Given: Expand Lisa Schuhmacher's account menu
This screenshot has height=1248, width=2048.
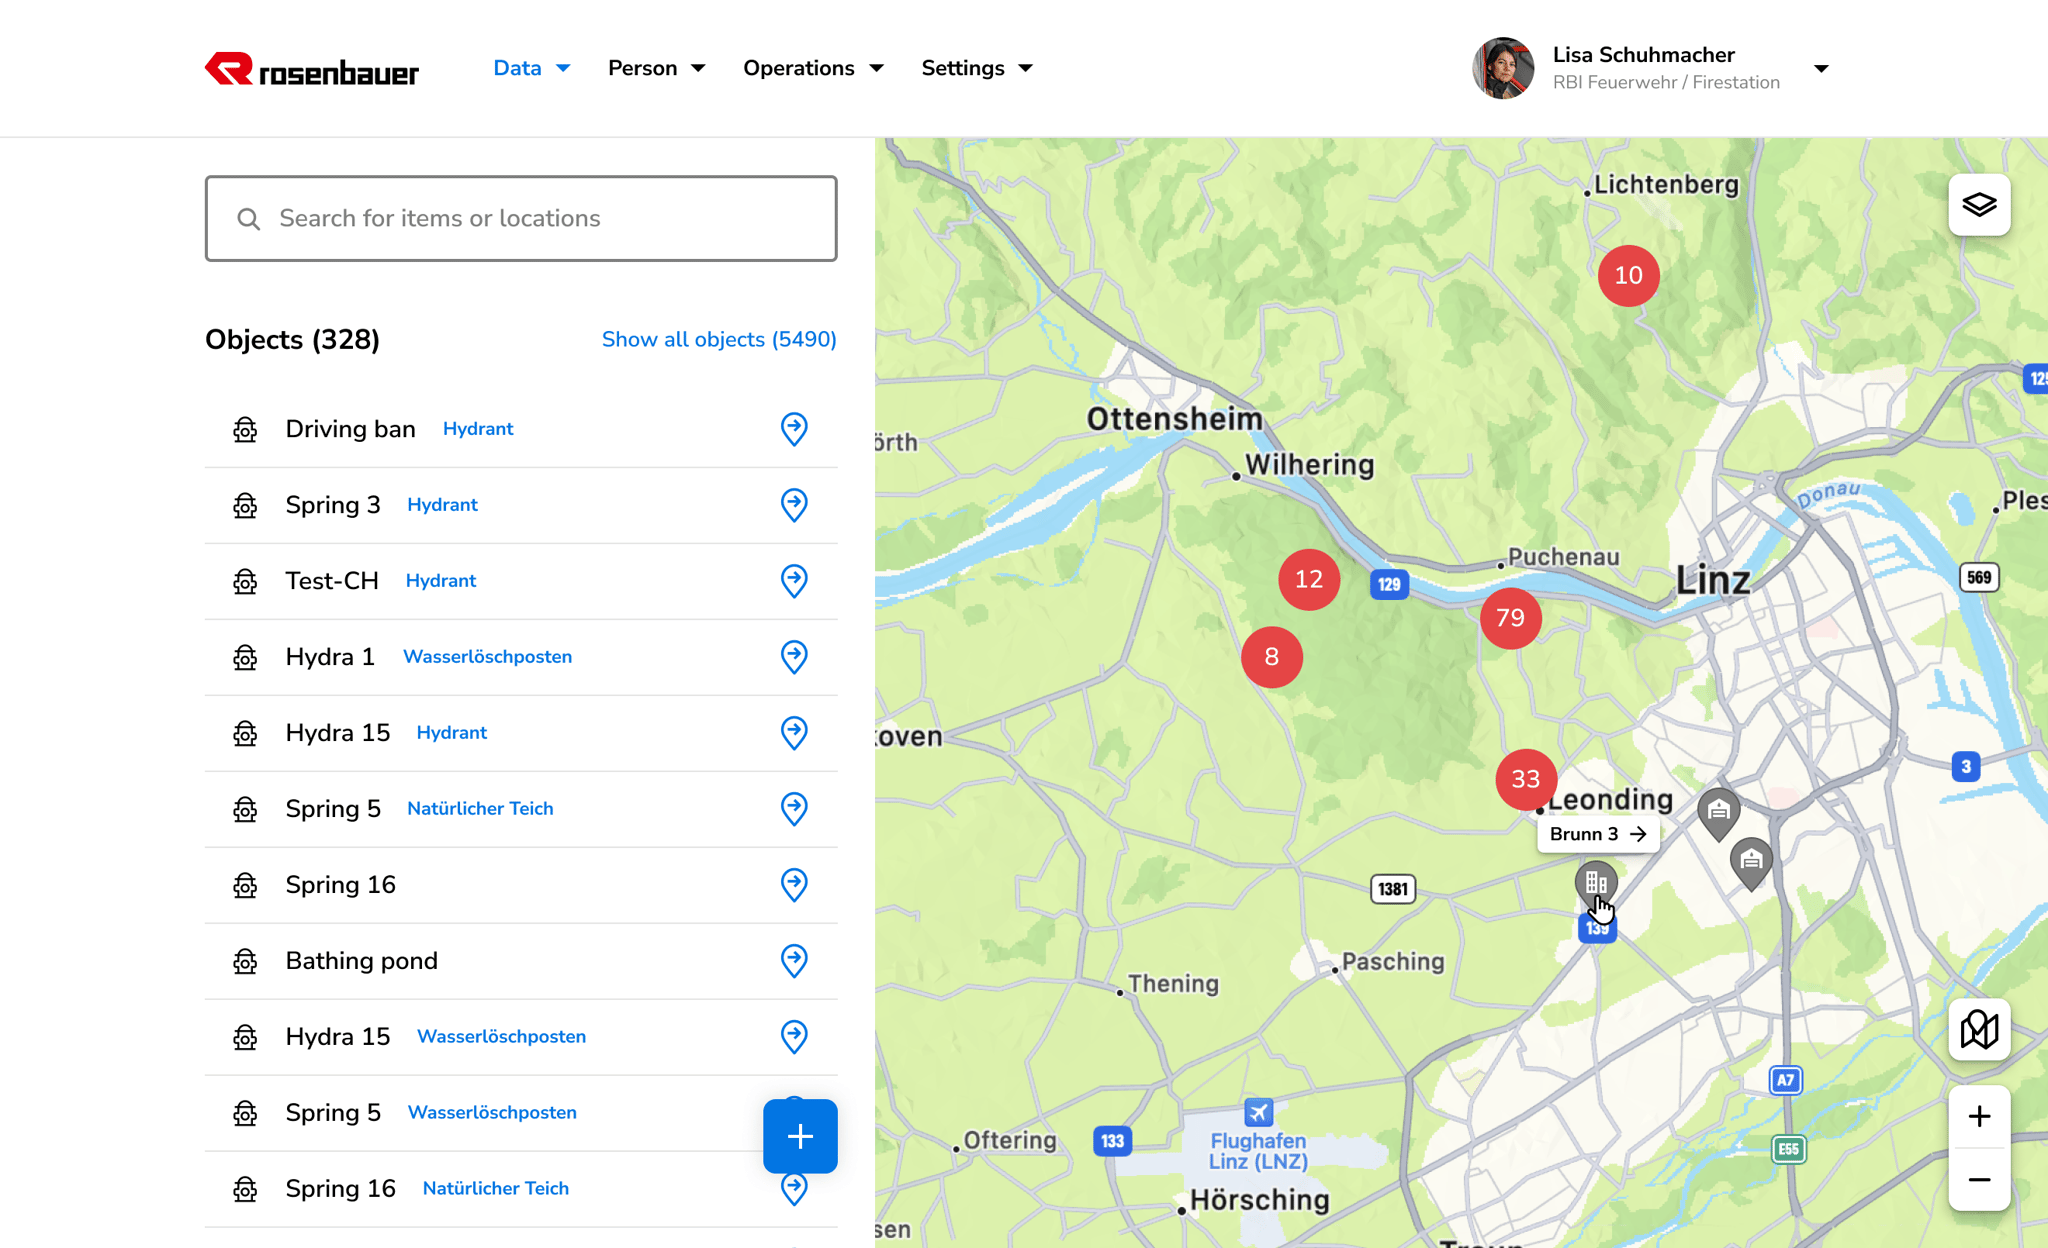Looking at the screenshot, I should [x=1822, y=68].
